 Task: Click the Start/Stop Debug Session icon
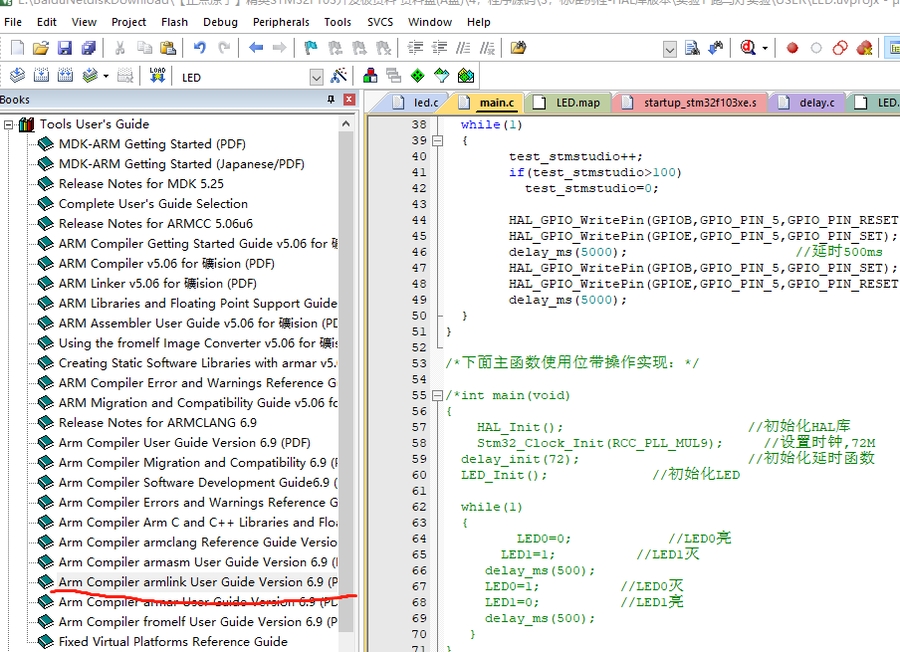[749, 48]
